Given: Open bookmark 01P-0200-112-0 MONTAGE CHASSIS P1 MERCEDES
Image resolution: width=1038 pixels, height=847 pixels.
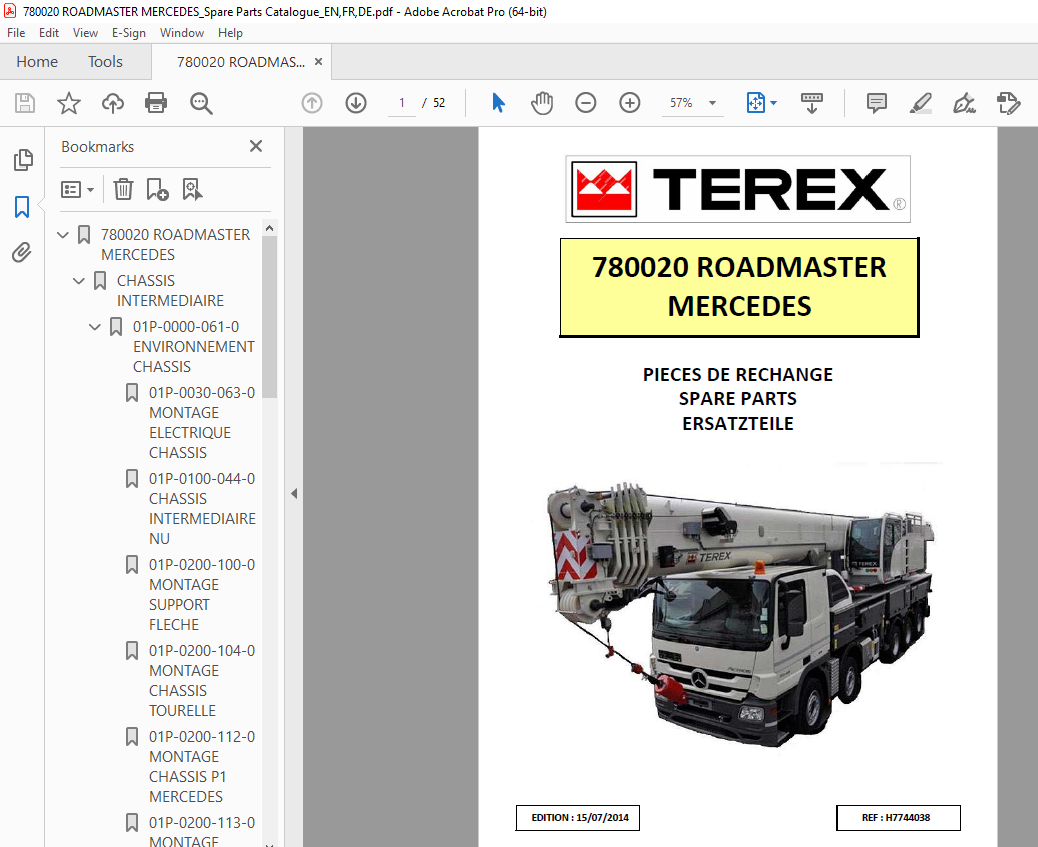Looking at the screenshot, I should click(x=202, y=767).
